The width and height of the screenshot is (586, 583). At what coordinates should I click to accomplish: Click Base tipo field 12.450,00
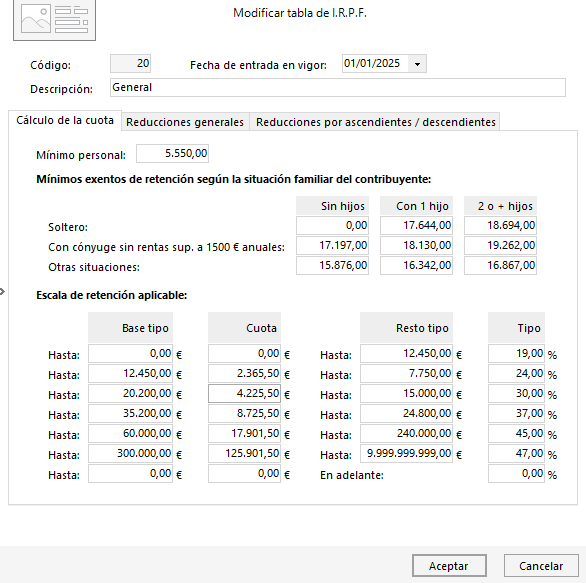point(130,374)
